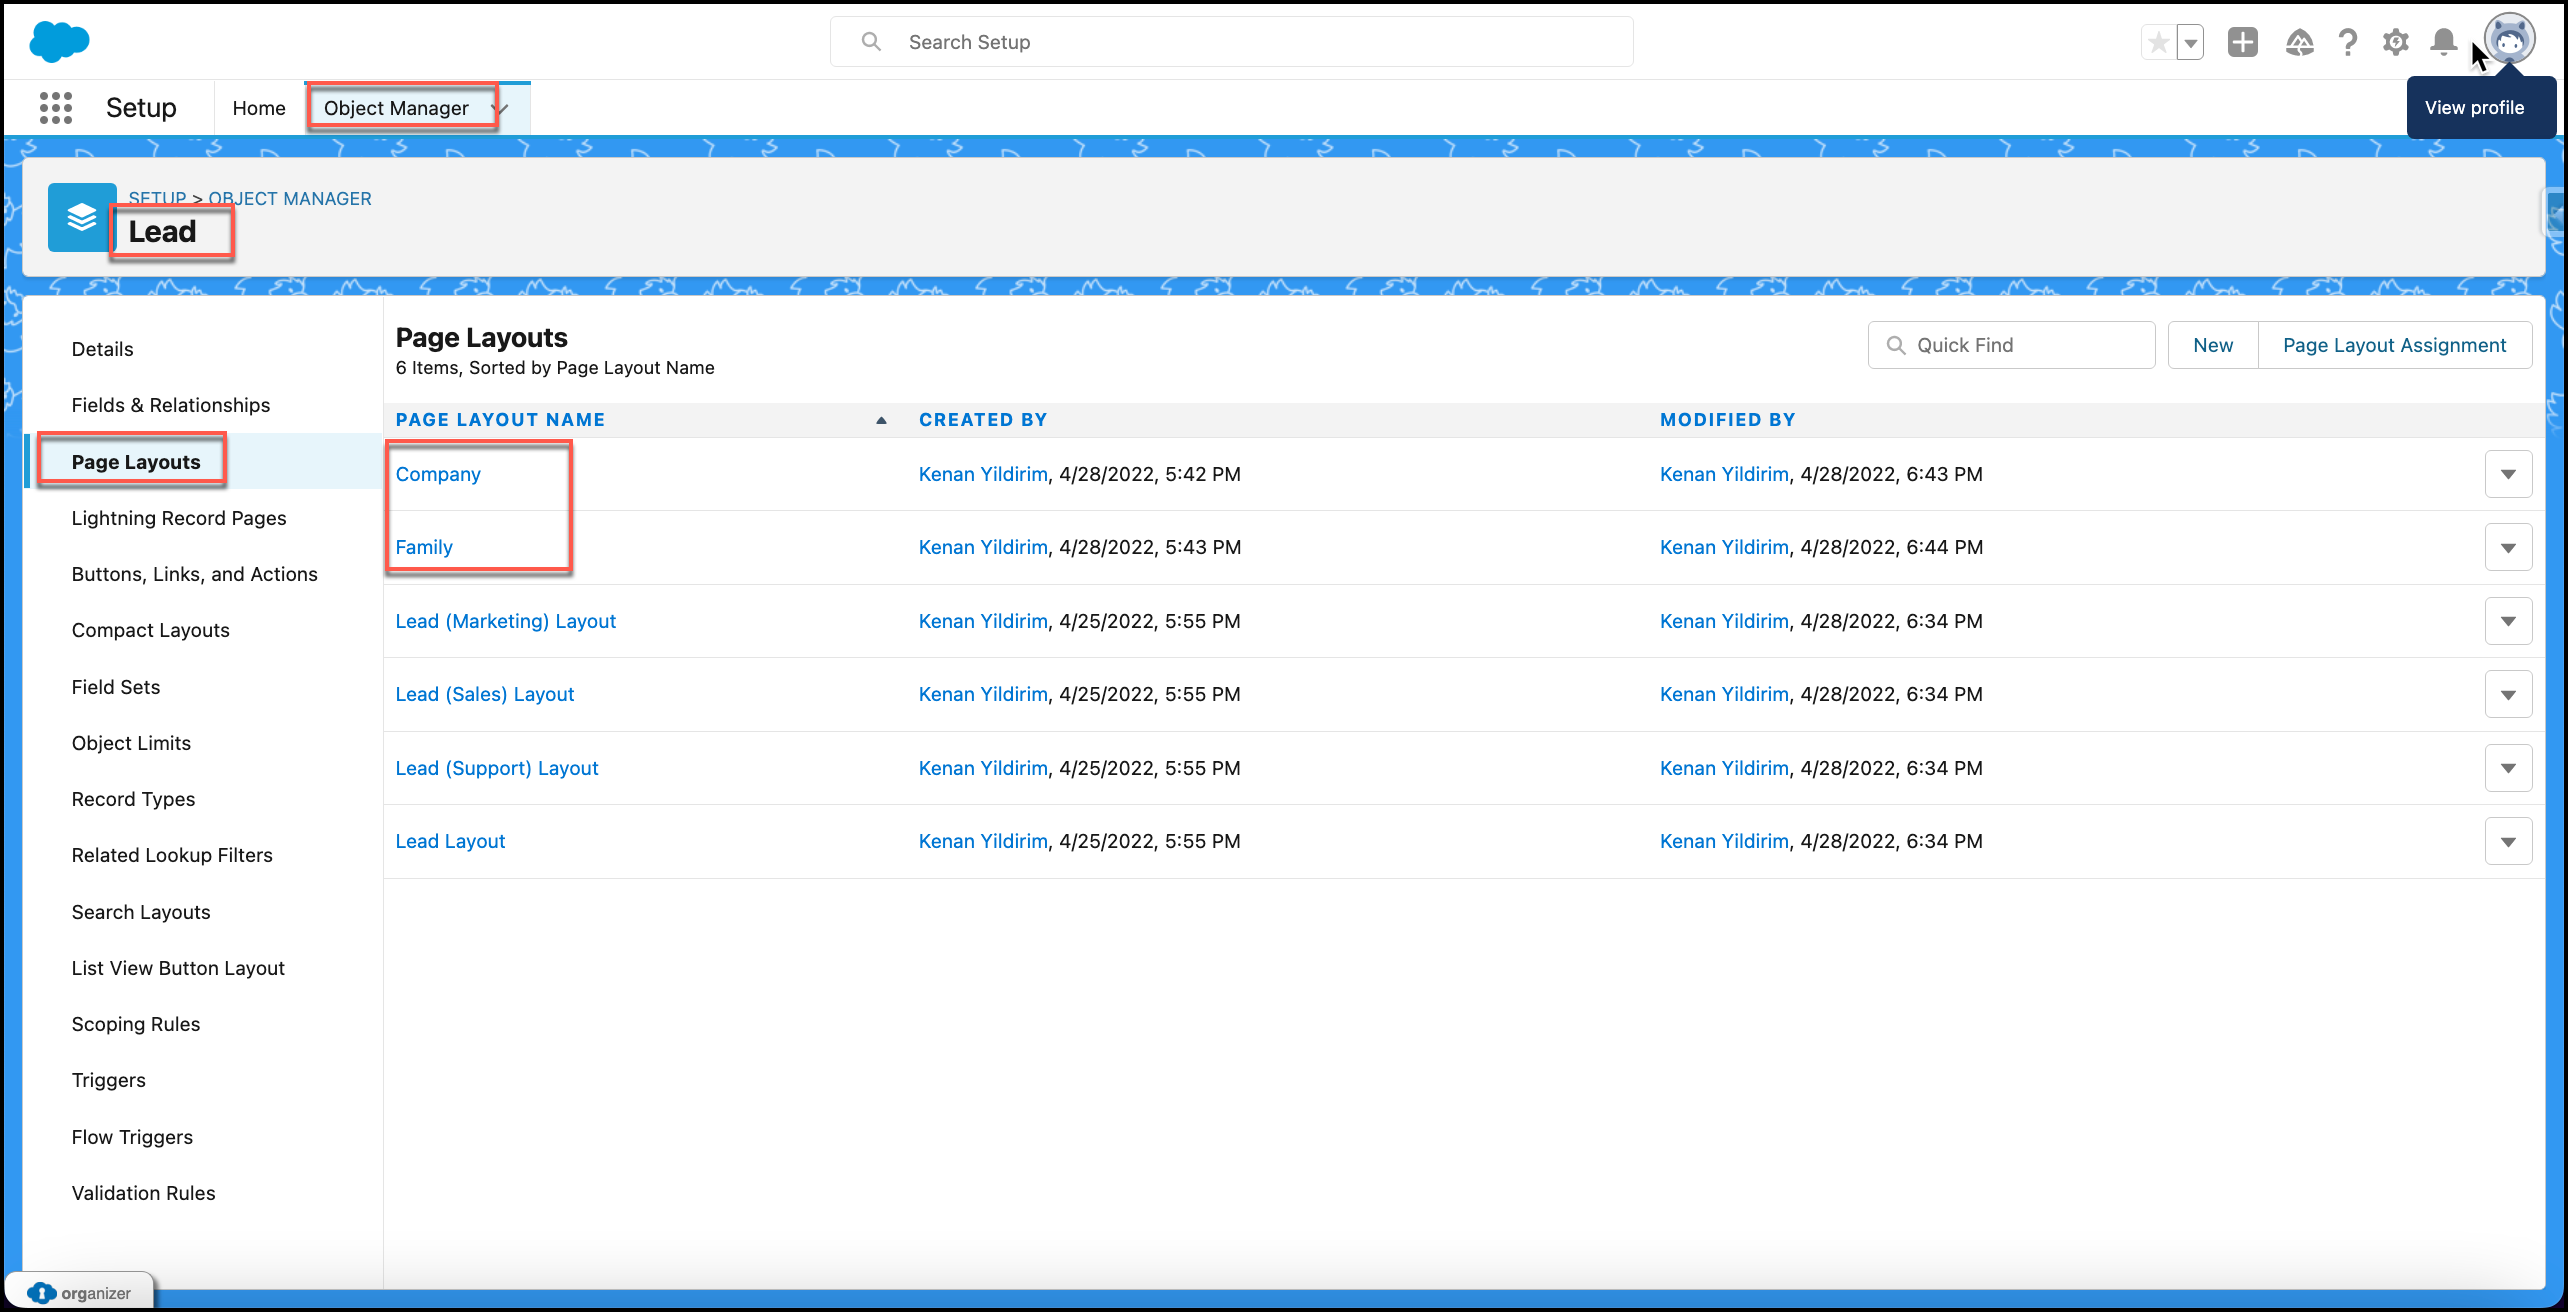The width and height of the screenshot is (2568, 1312).
Task: Open actions dropdown for Lead (Support) Layout
Action: tap(2508, 768)
